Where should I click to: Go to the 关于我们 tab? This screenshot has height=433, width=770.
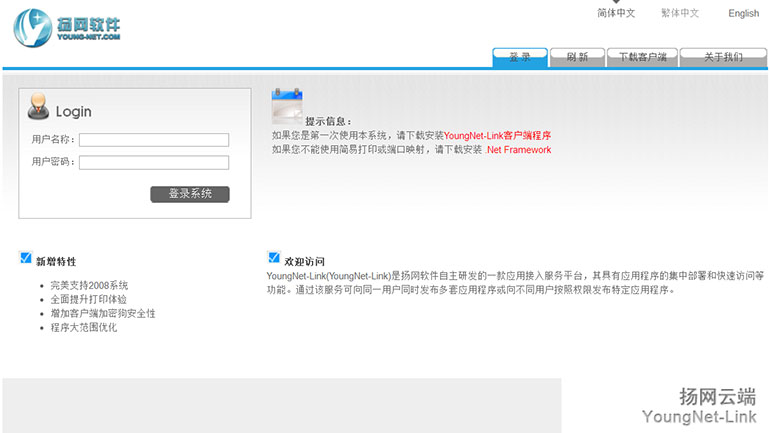point(723,57)
